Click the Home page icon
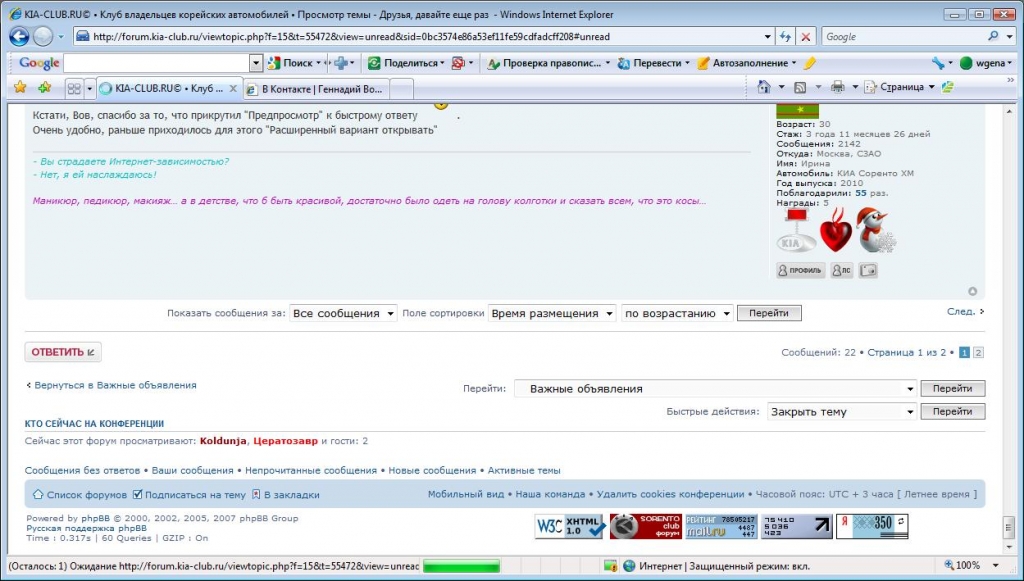Viewport: 1024px width, 581px height. point(765,87)
